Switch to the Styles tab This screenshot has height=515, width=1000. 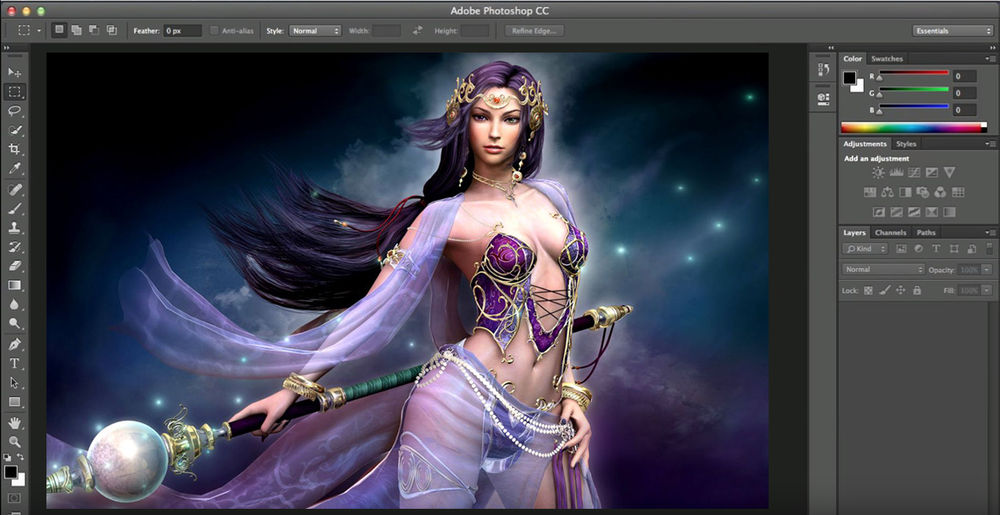(906, 144)
